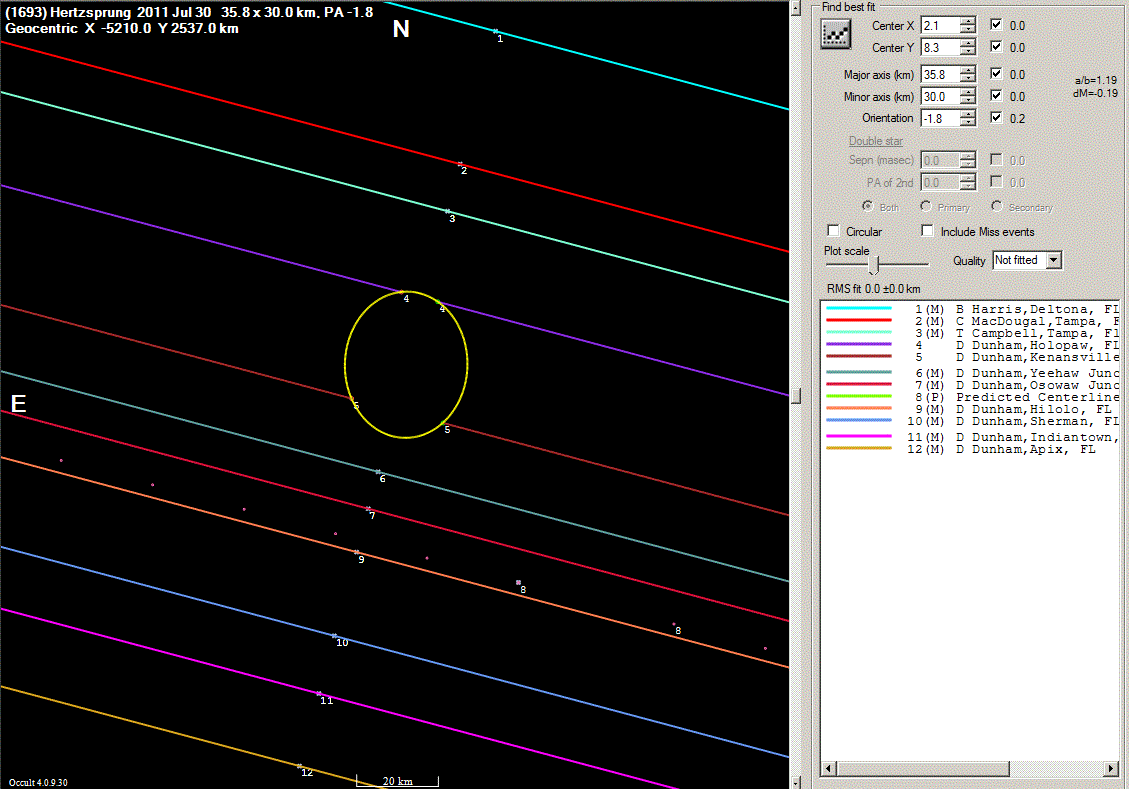This screenshot has width=1129, height=789.
Task: Increment Major axis spinner up arrow
Action: (x=967, y=70)
